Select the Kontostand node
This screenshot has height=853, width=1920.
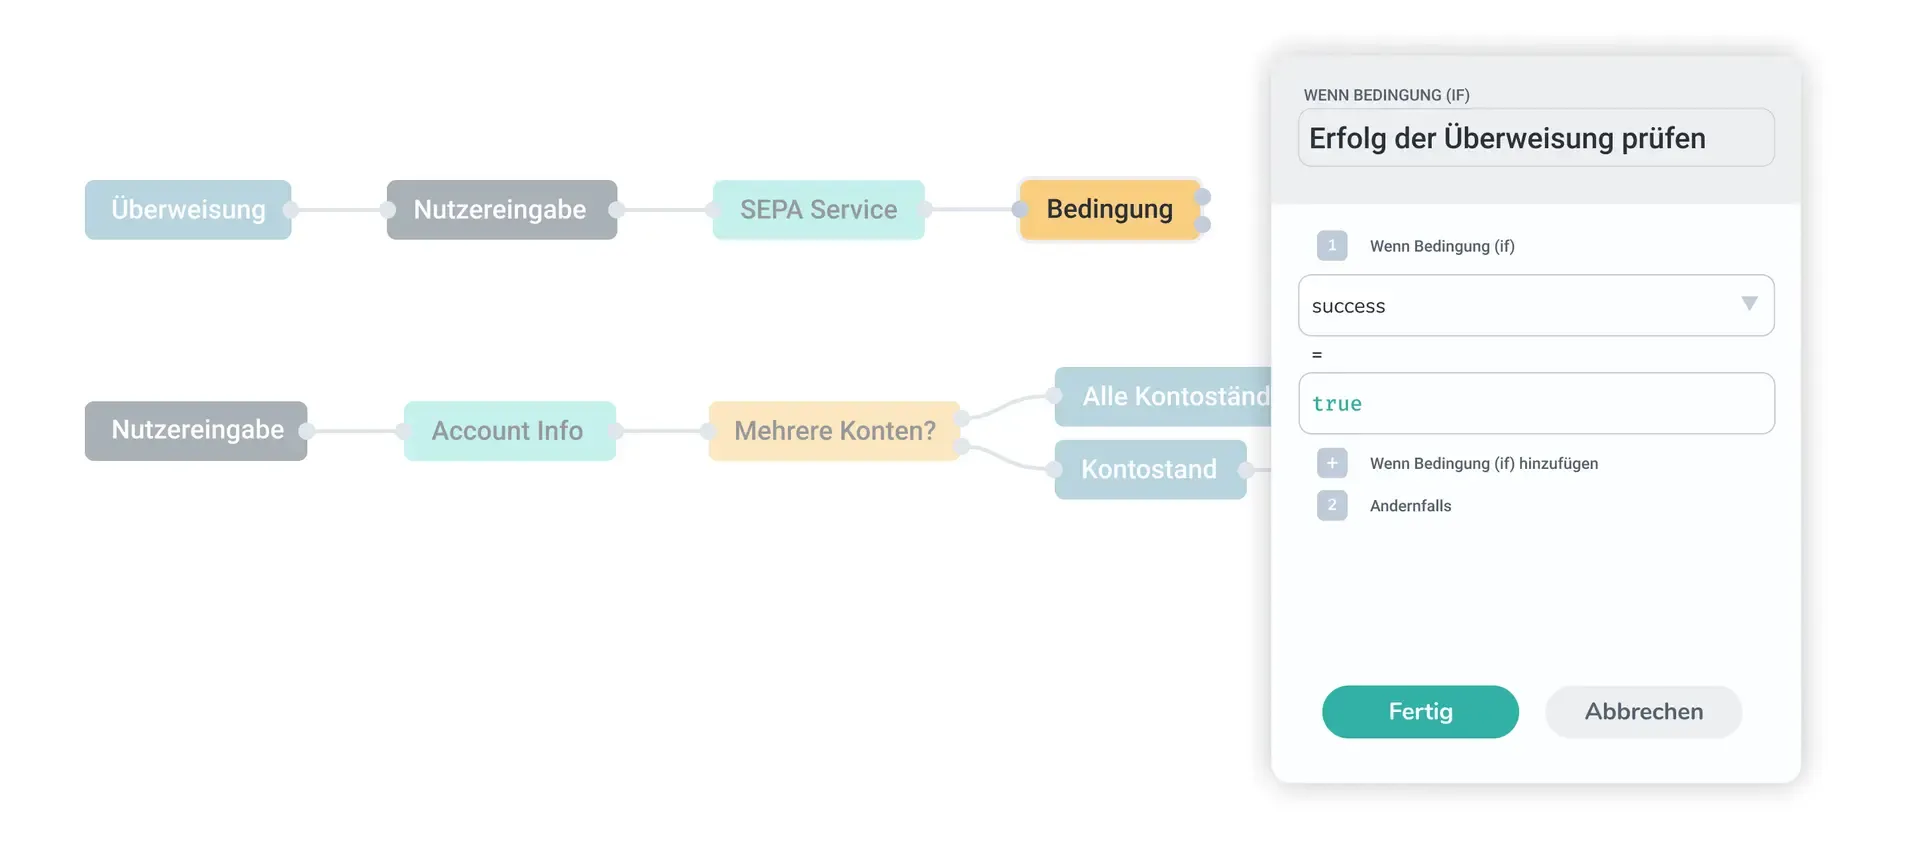click(1149, 469)
